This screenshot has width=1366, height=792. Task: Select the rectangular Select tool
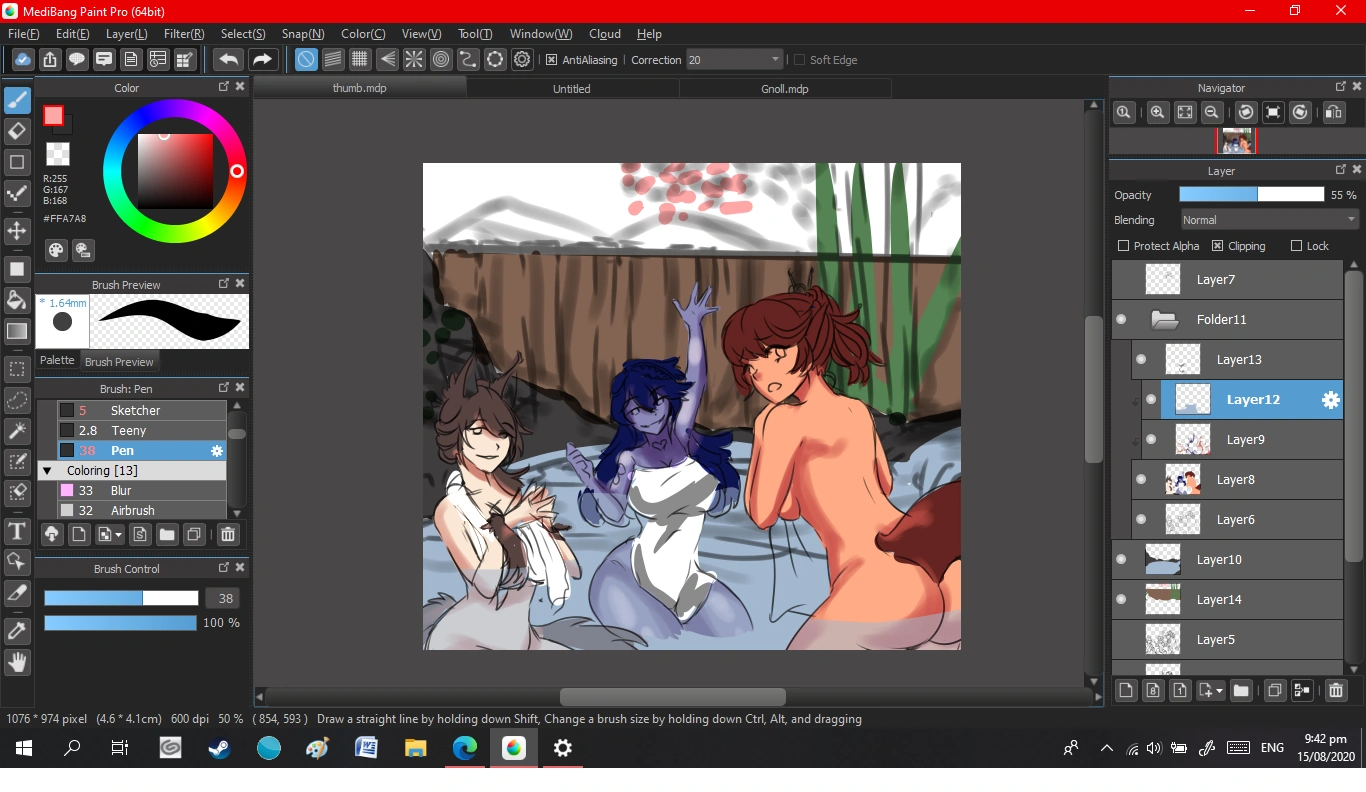(x=17, y=369)
